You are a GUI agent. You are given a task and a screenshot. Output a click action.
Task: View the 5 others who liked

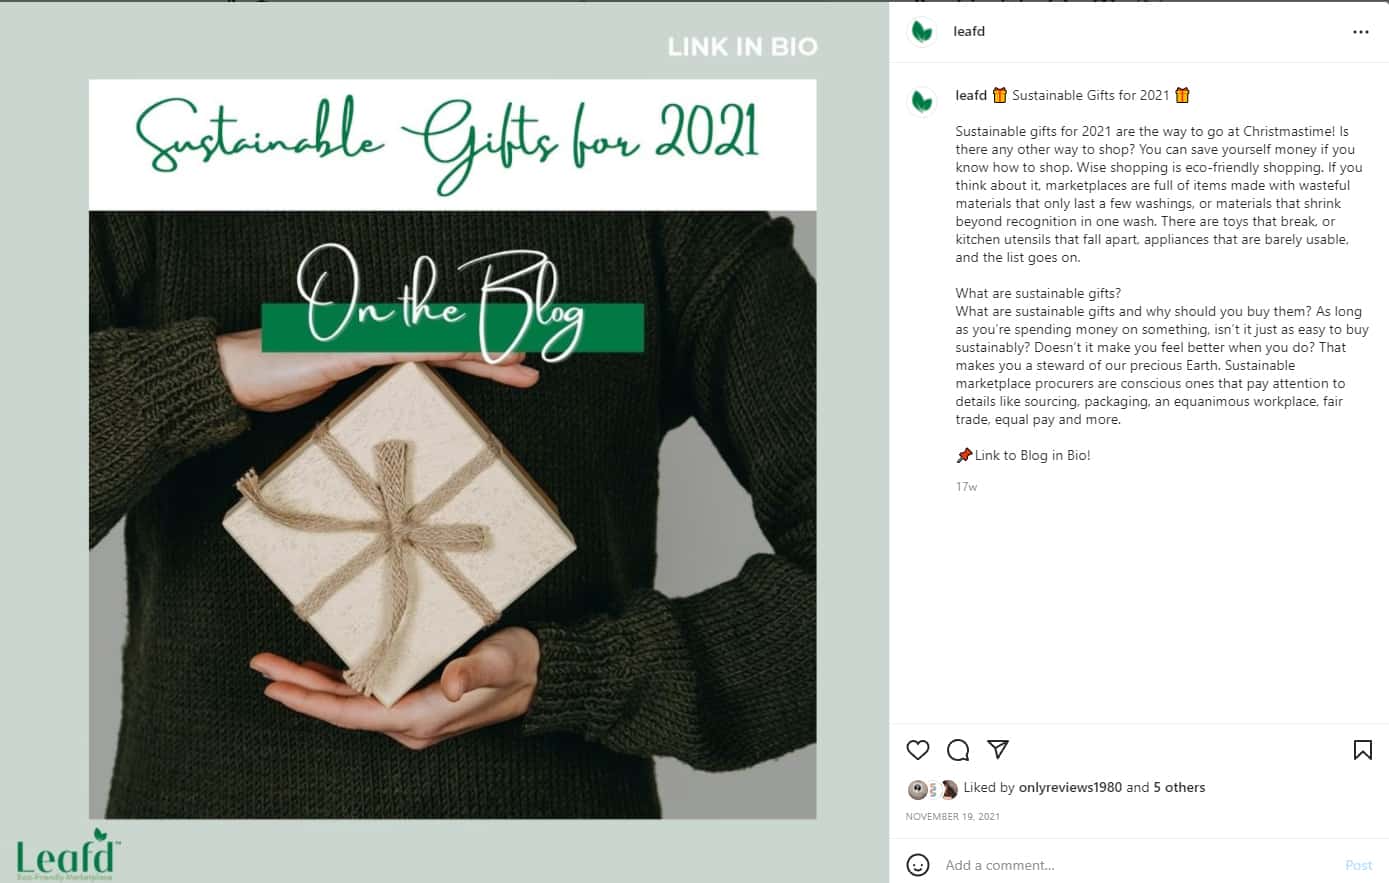pyautogui.click(x=1179, y=787)
